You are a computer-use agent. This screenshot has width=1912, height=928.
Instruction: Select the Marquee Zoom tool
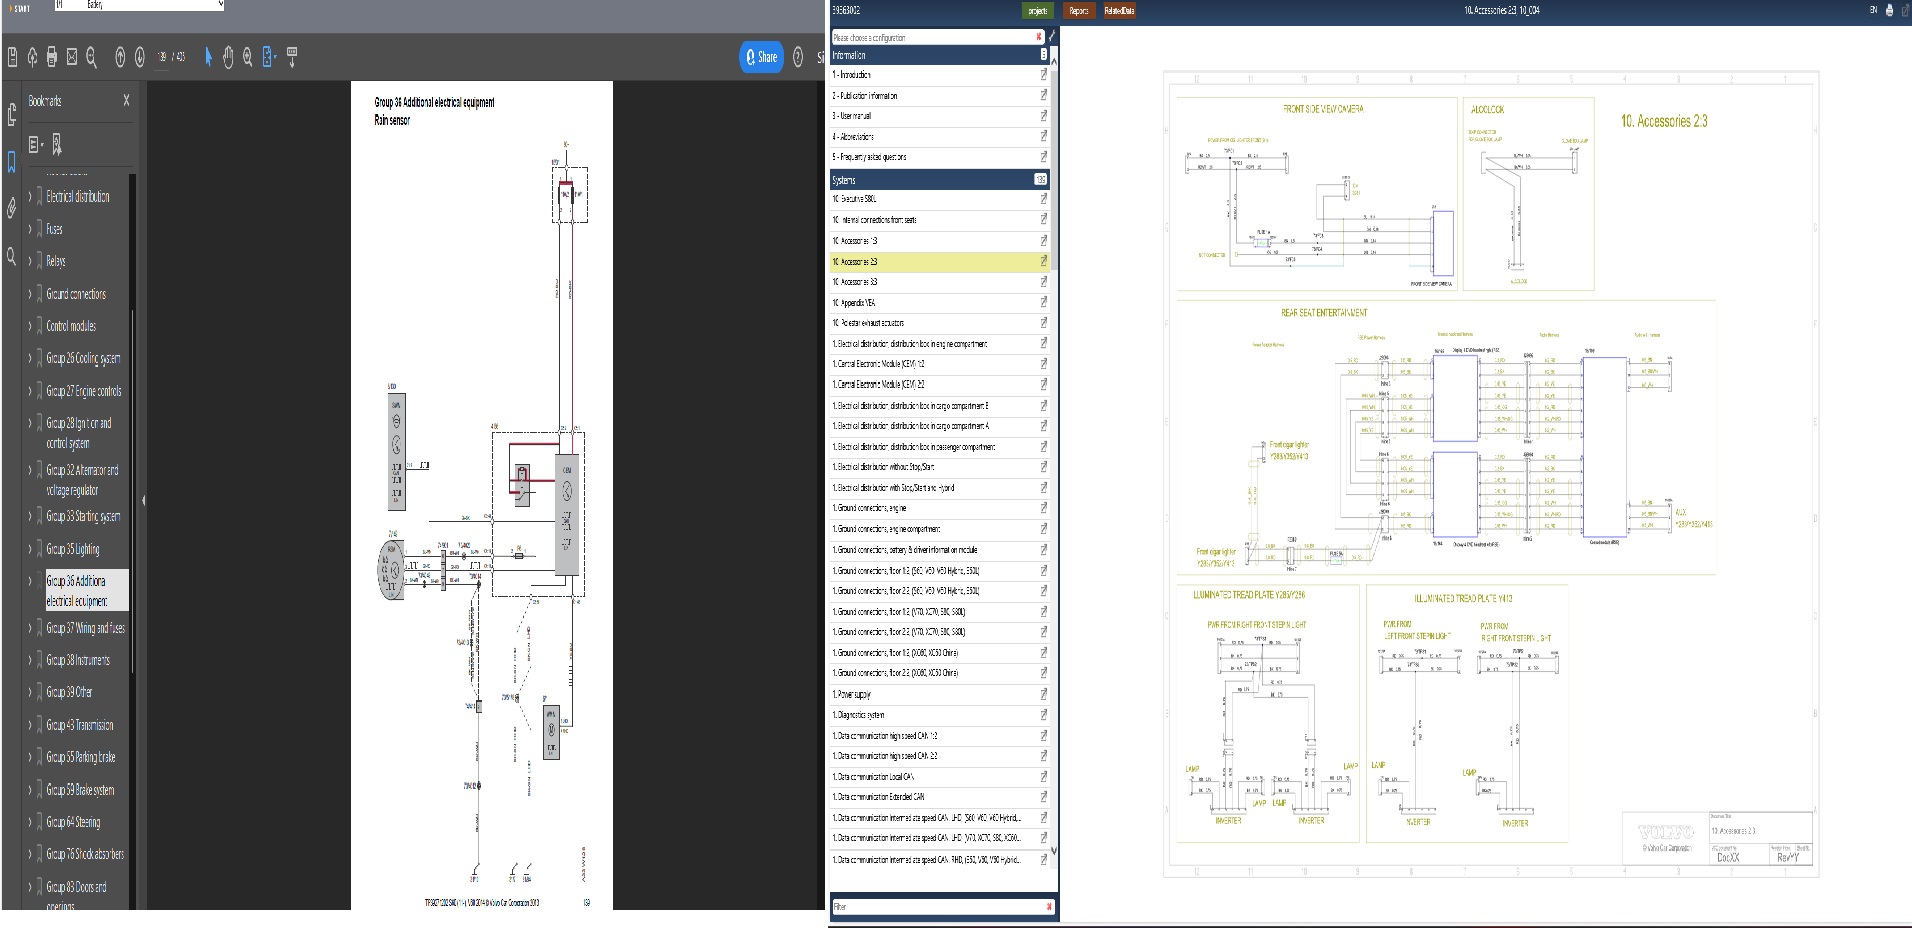[247, 57]
